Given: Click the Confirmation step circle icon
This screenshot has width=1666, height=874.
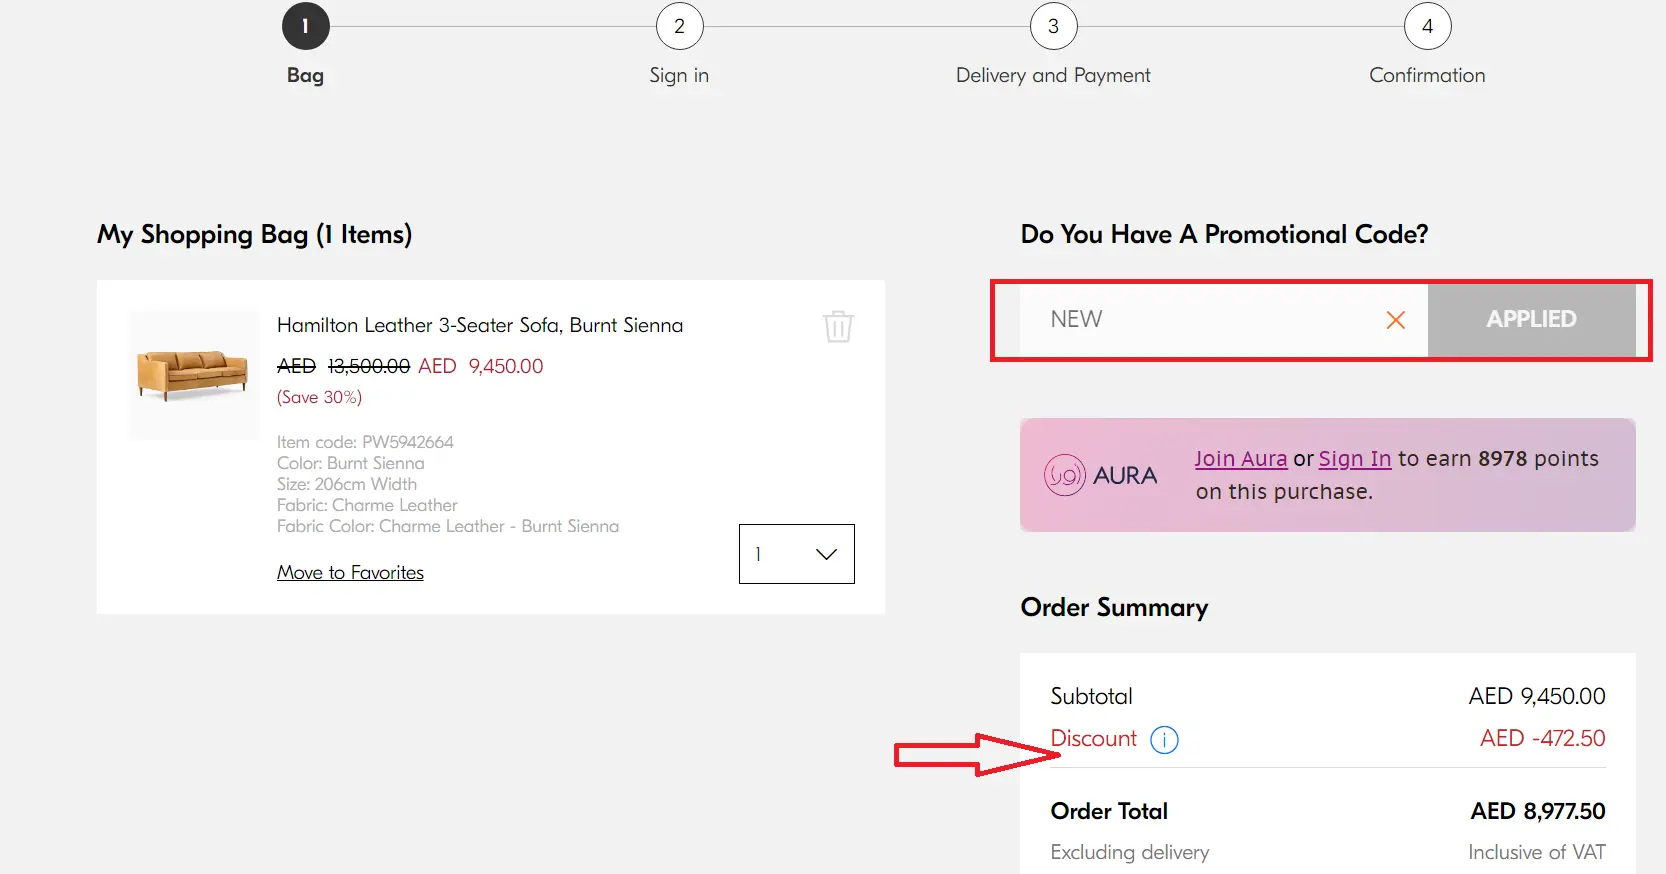Looking at the screenshot, I should click(1427, 26).
